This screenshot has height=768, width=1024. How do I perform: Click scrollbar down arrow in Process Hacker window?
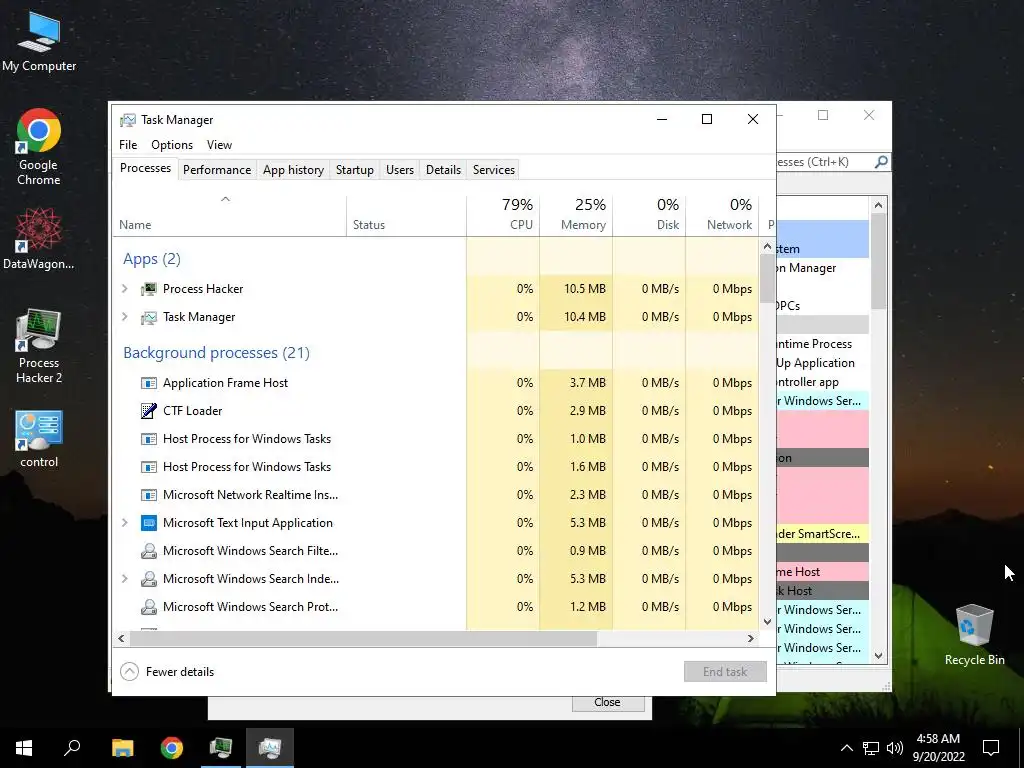878,656
